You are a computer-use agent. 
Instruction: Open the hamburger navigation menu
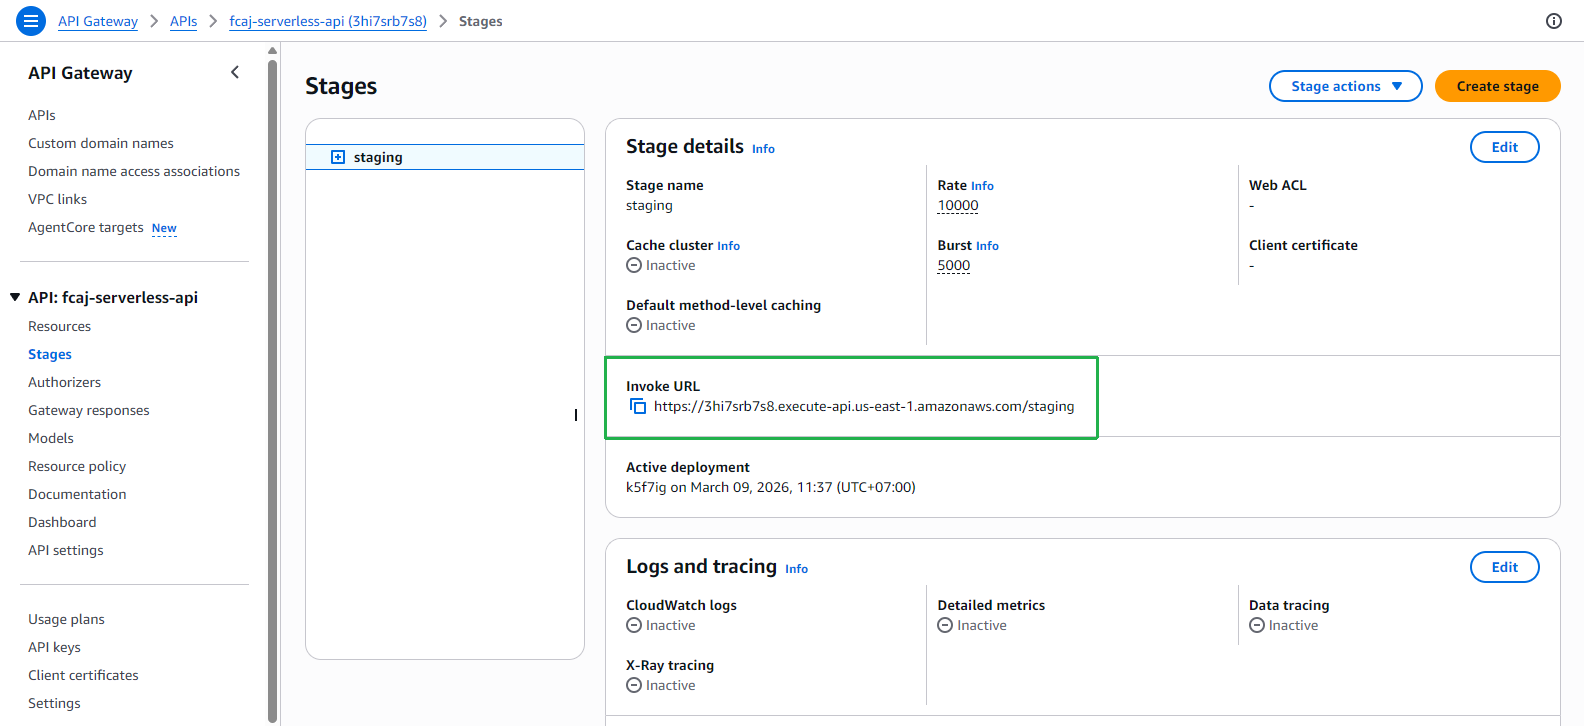(x=31, y=20)
